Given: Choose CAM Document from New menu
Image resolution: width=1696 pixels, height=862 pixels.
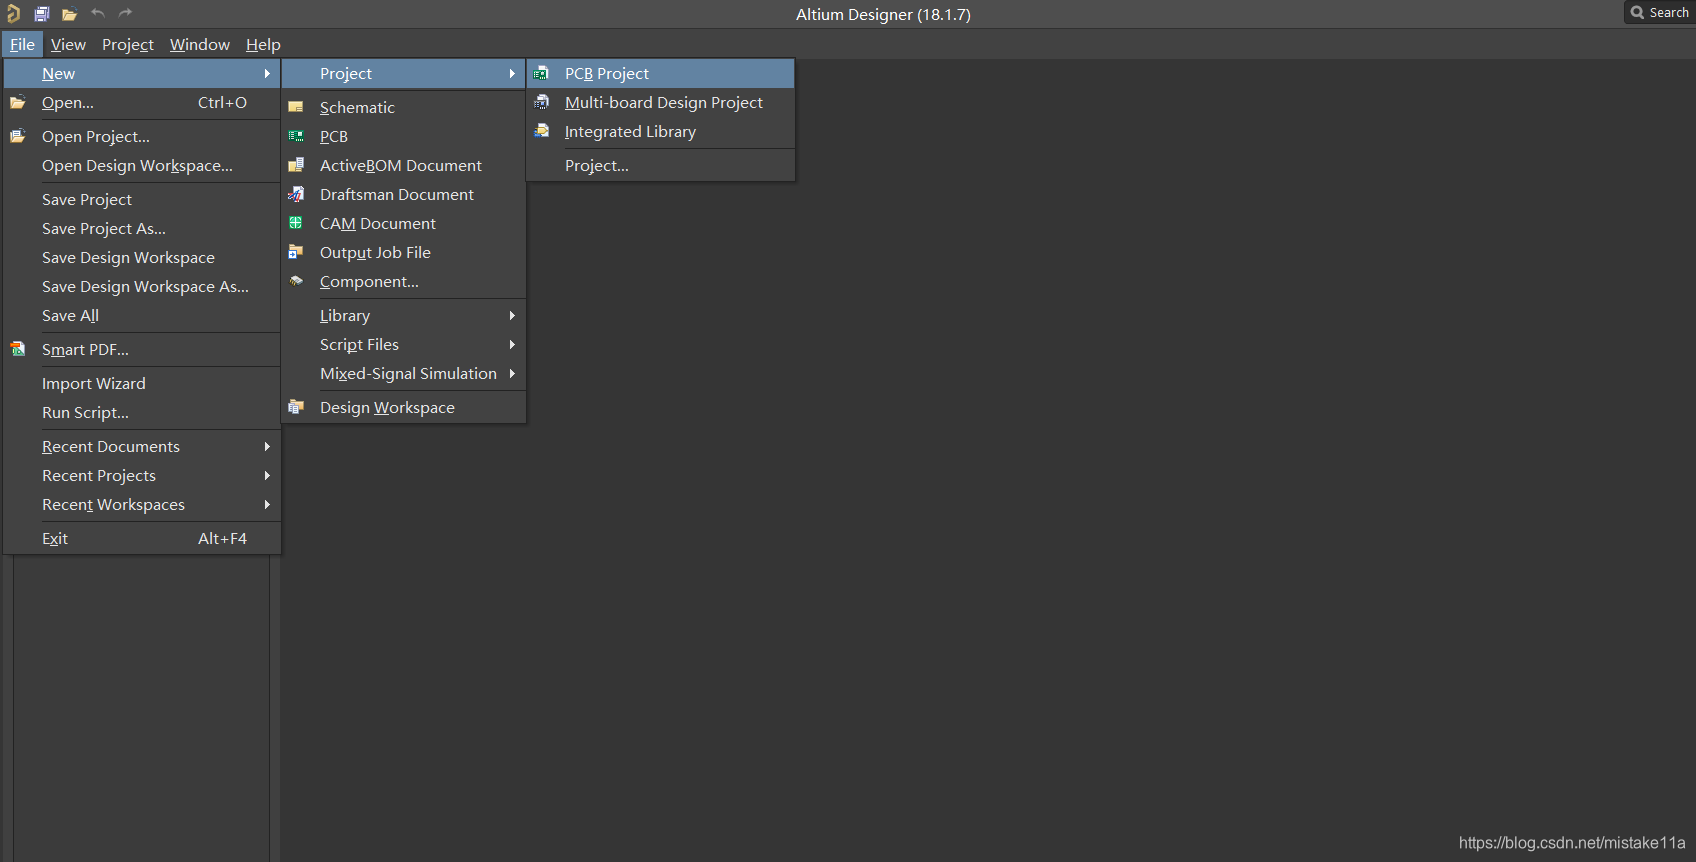Looking at the screenshot, I should (377, 223).
